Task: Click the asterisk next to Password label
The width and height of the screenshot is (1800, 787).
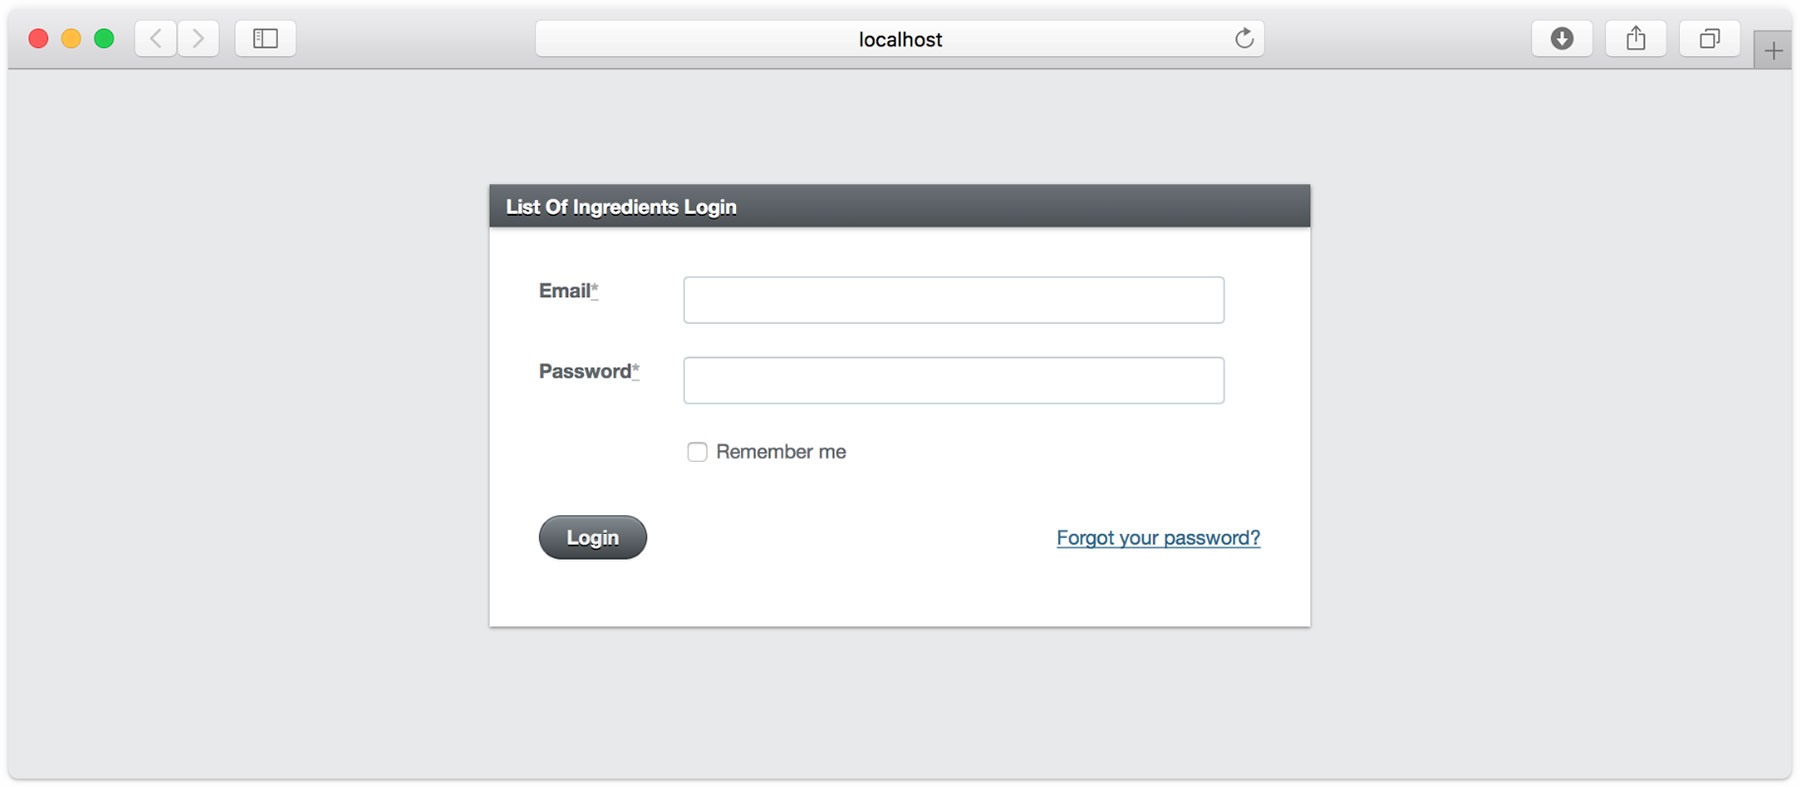Action: [636, 370]
